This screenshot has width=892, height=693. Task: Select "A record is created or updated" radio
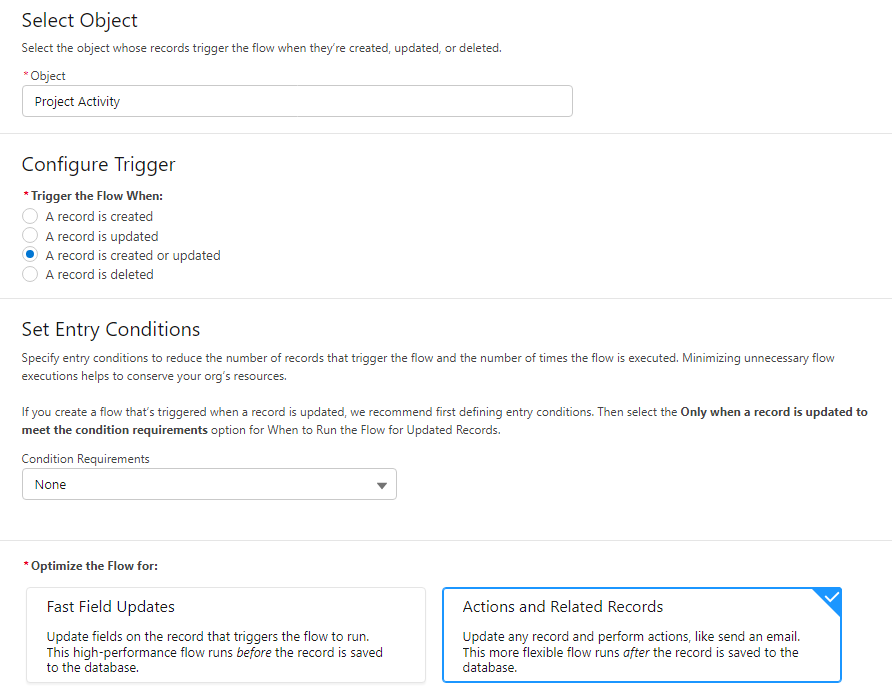click(x=30, y=255)
